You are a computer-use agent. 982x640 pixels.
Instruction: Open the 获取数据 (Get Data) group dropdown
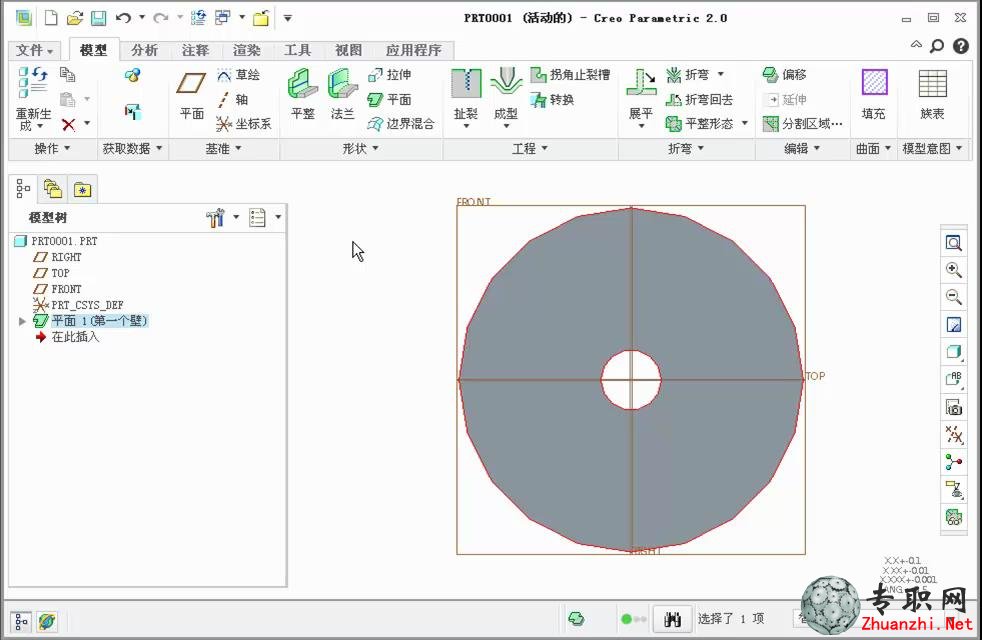tap(132, 148)
